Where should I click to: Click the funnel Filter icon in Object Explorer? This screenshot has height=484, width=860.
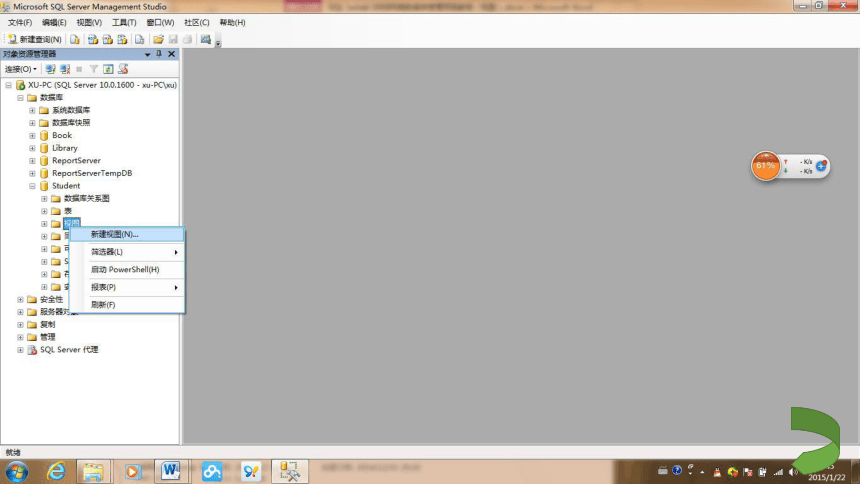(x=94, y=69)
